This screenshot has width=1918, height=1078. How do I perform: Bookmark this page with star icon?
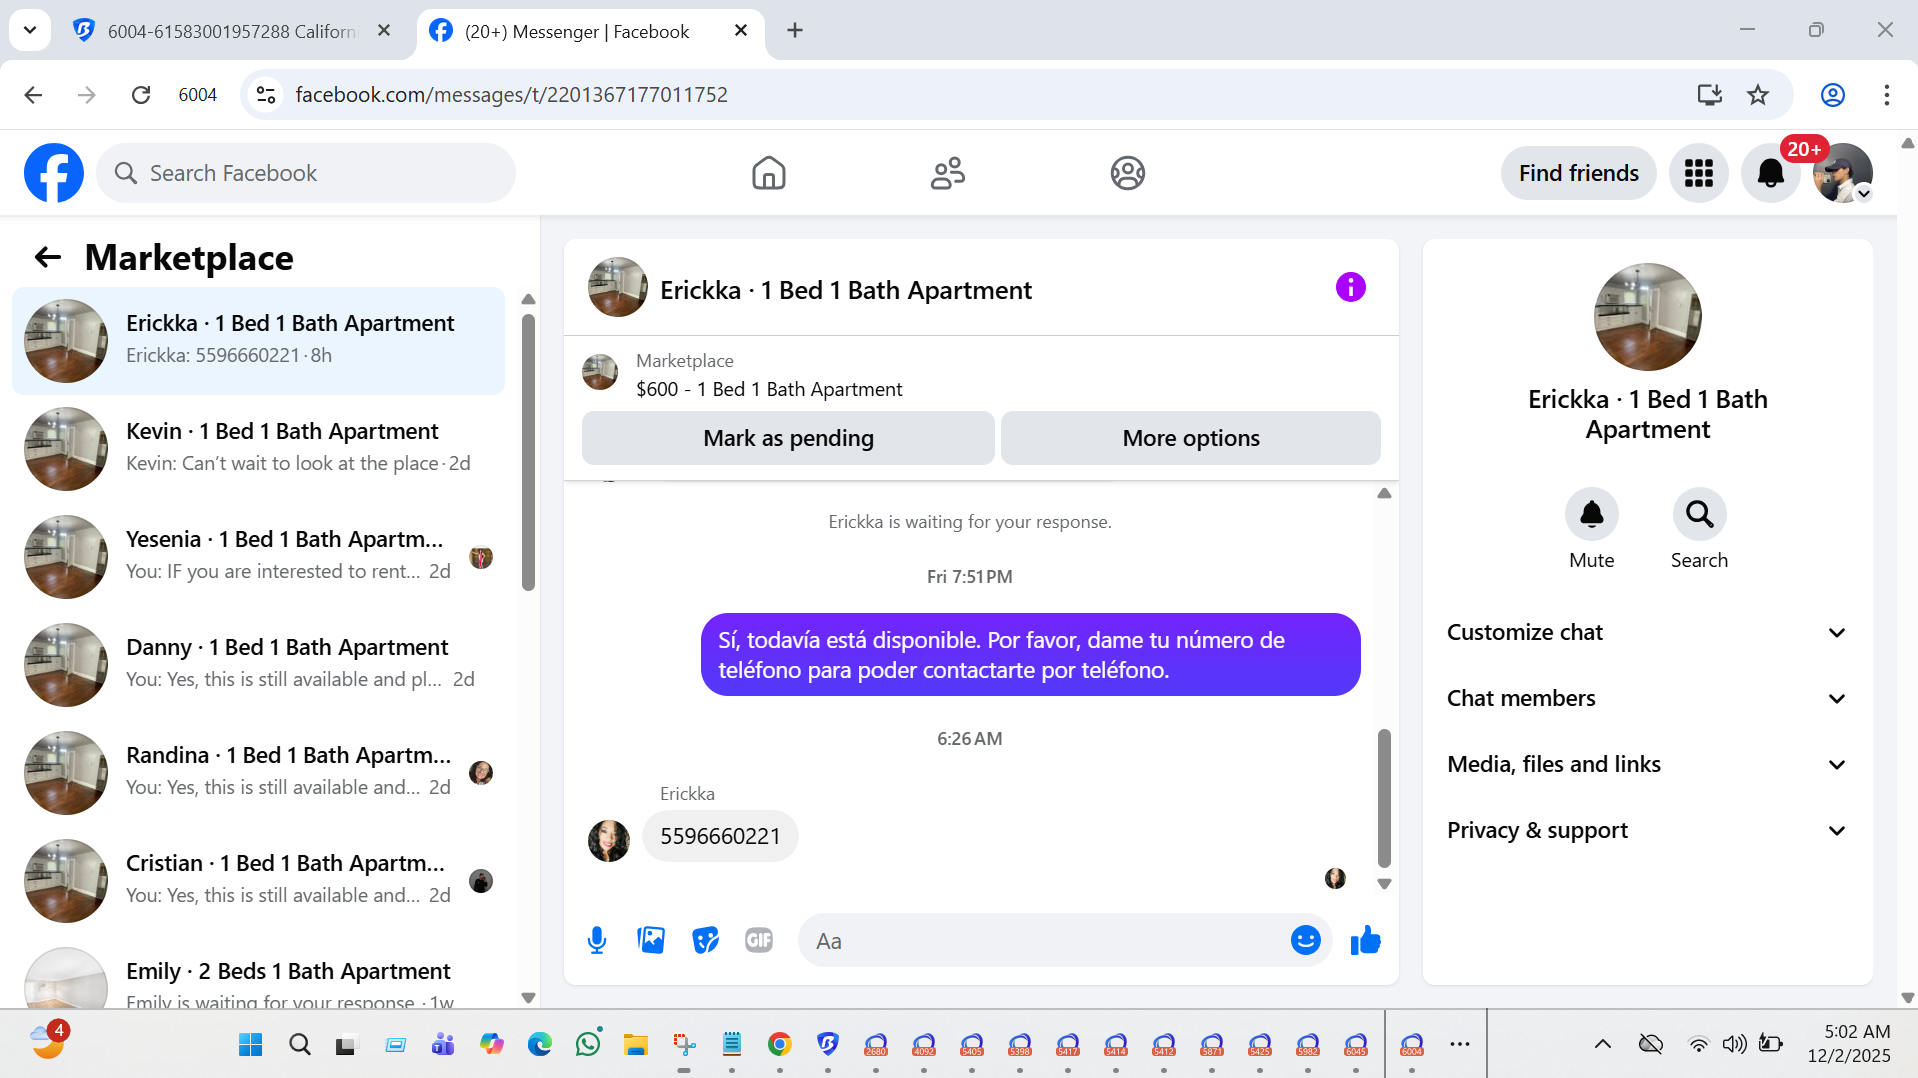(x=1757, y=95)
